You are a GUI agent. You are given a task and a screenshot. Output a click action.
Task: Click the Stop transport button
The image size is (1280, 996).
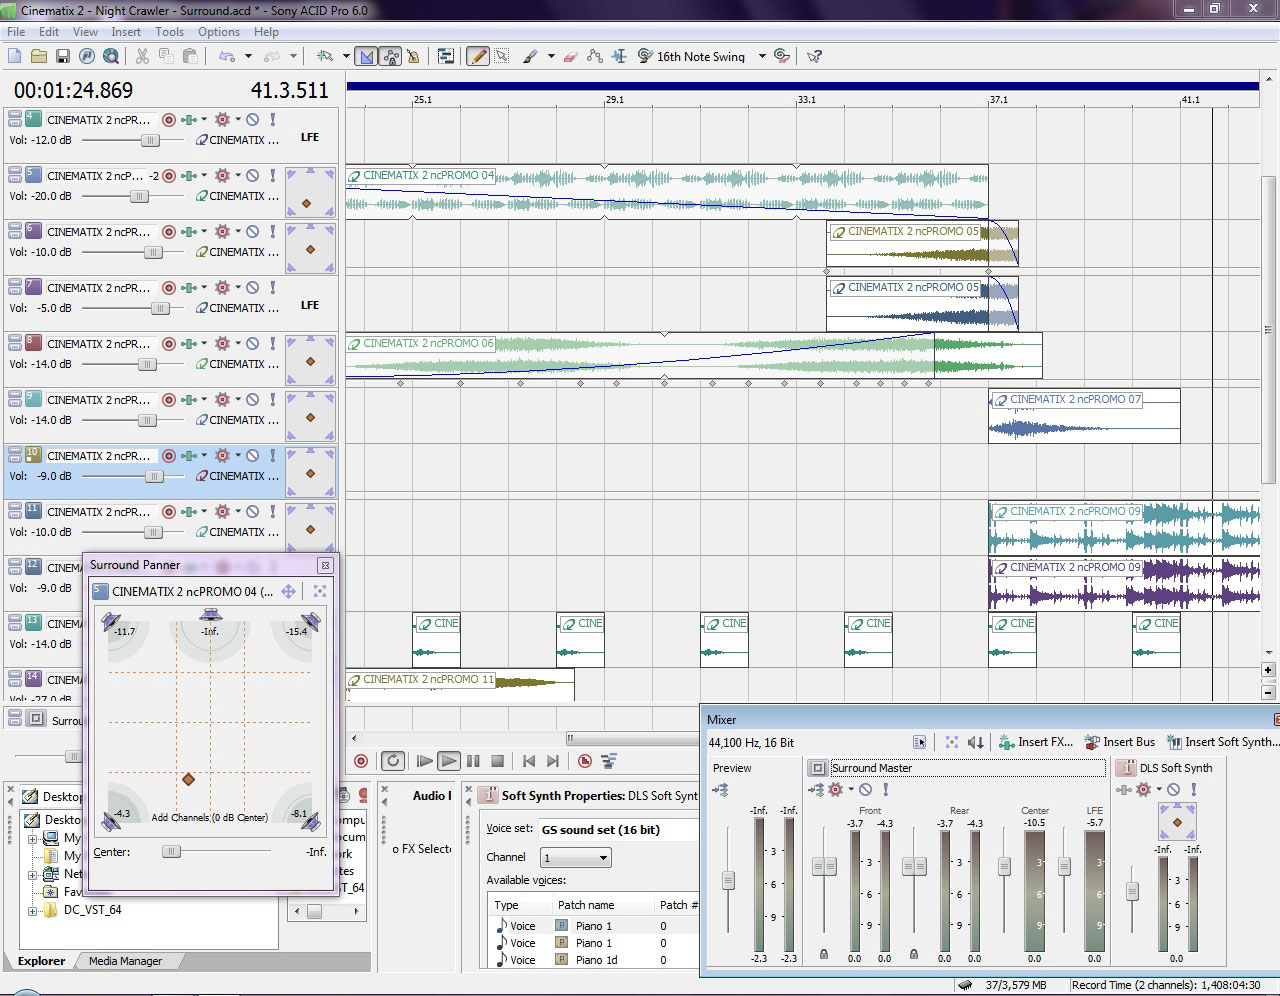click(497, 761)
